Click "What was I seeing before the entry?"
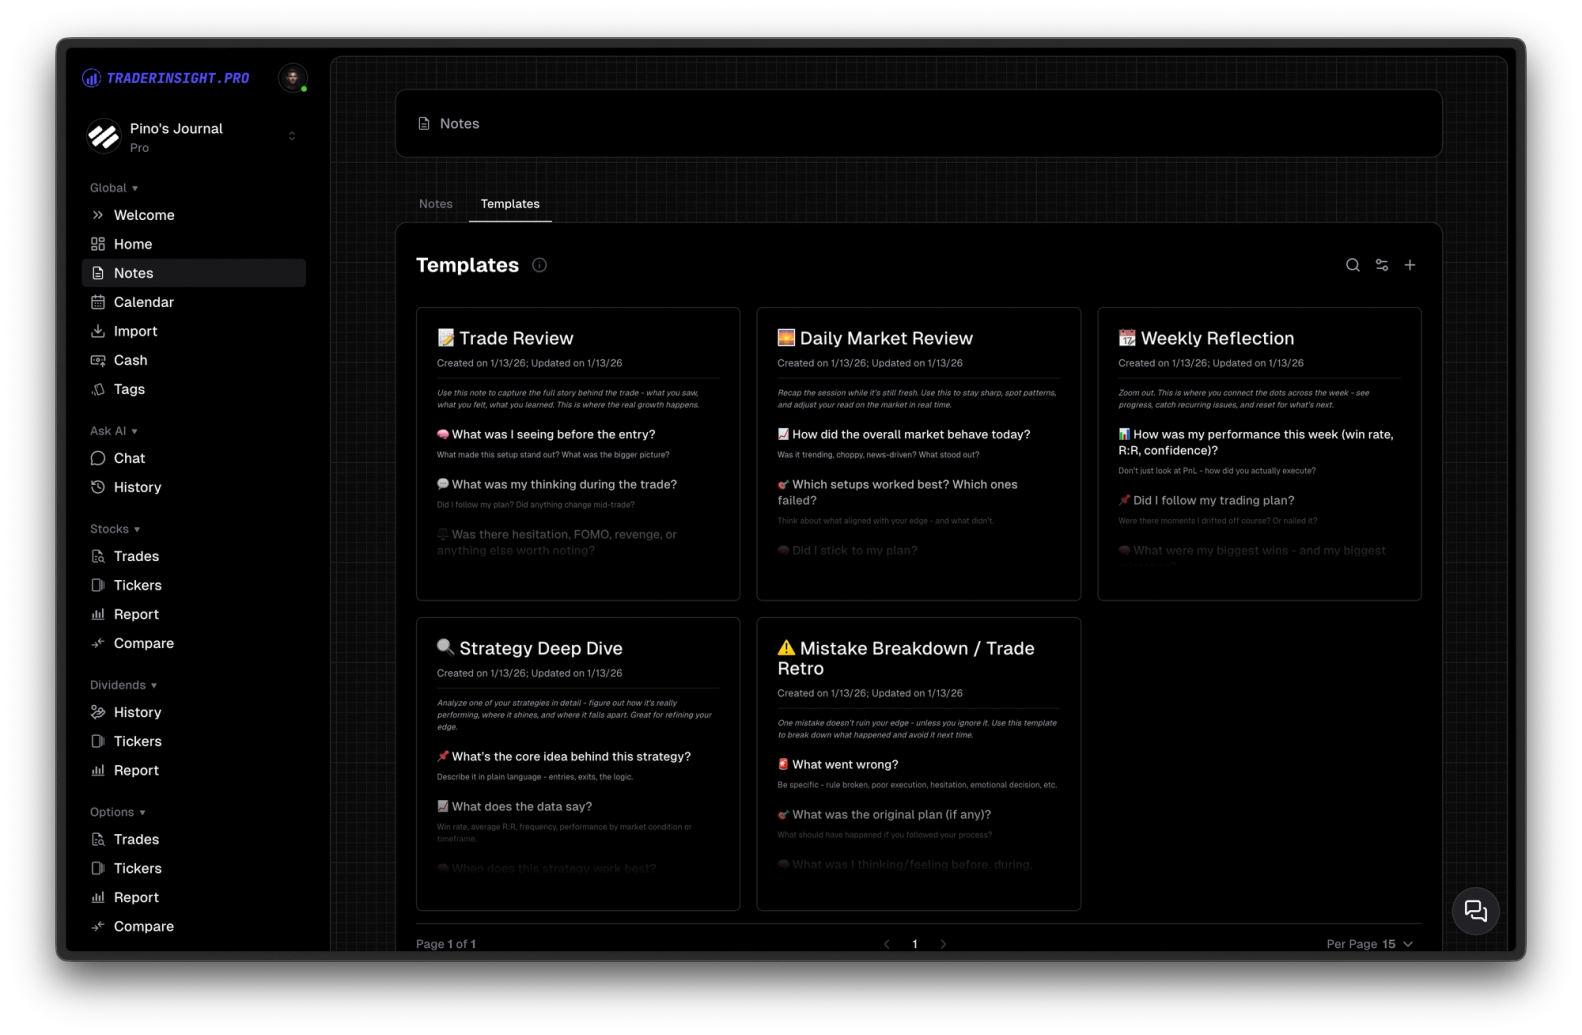This screenshot has width=1582, height=1035. point(546,435)
